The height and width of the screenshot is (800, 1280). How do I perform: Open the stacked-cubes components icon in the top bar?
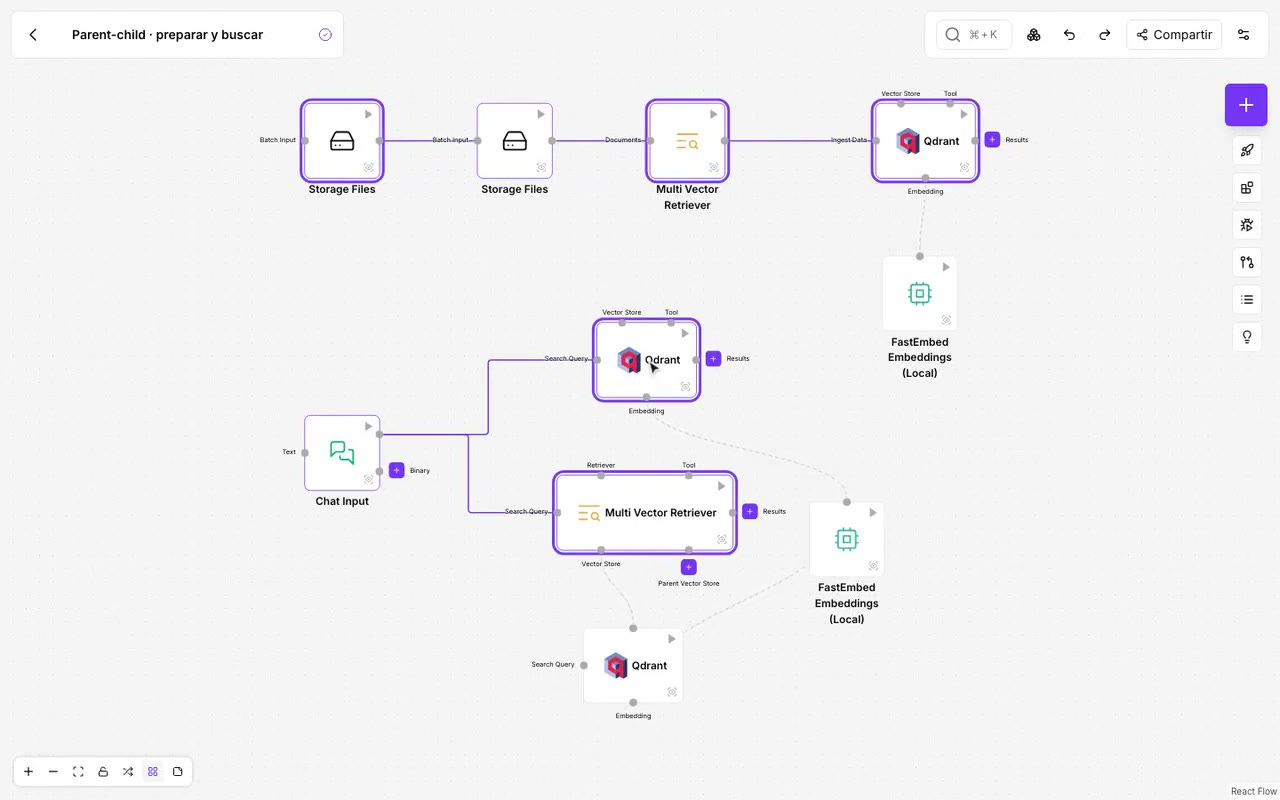(x=1034, y=35)
